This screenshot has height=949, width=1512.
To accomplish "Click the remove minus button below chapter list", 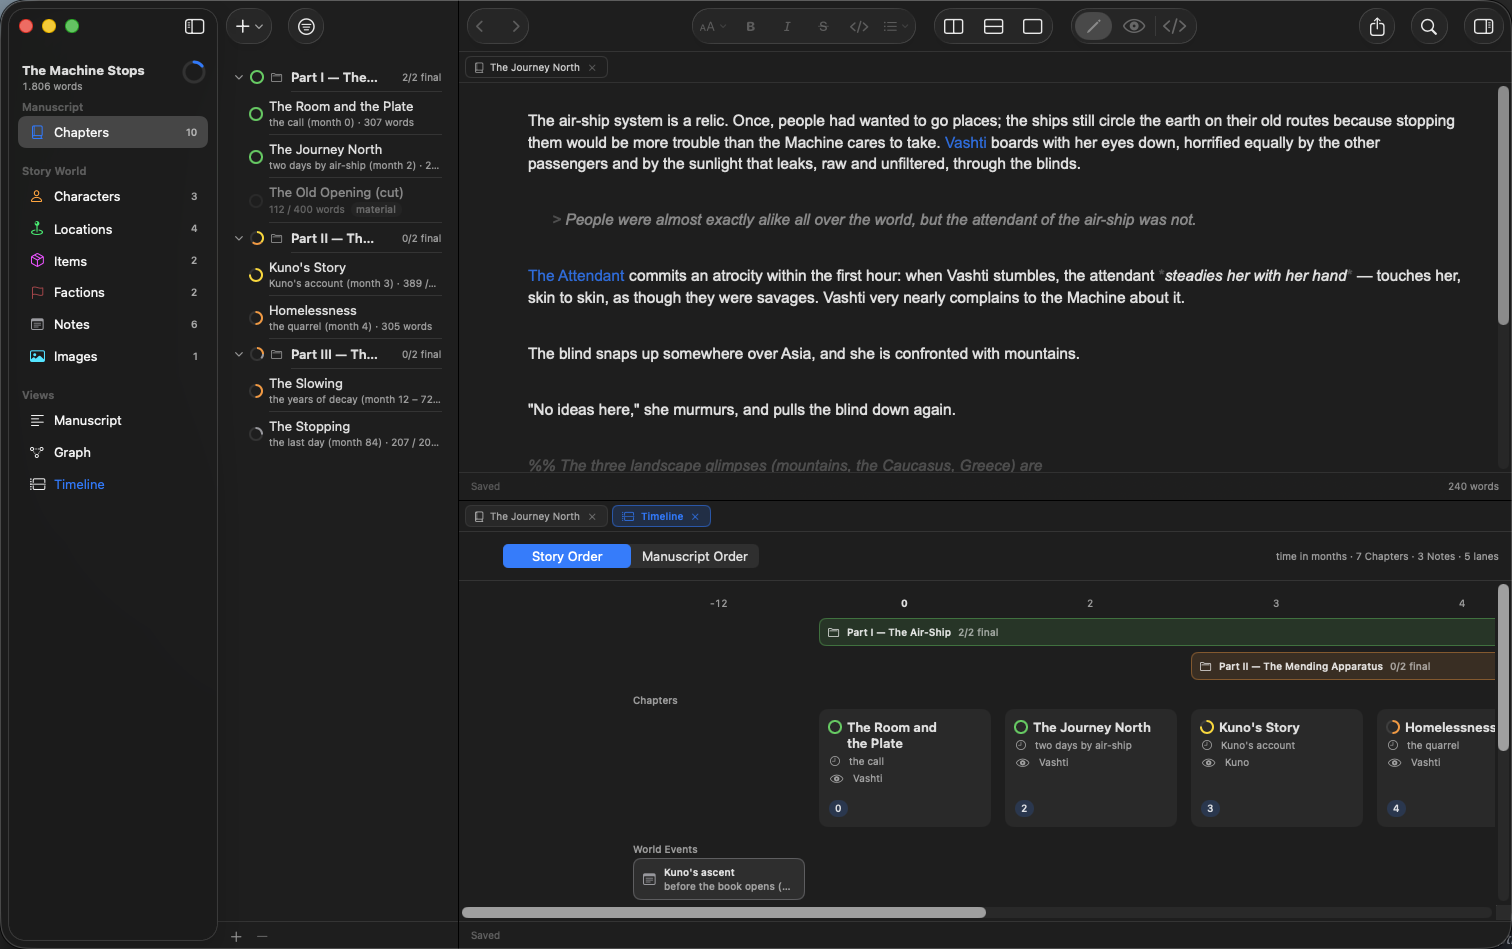I will pyautogui.click(x=262, y=937).
